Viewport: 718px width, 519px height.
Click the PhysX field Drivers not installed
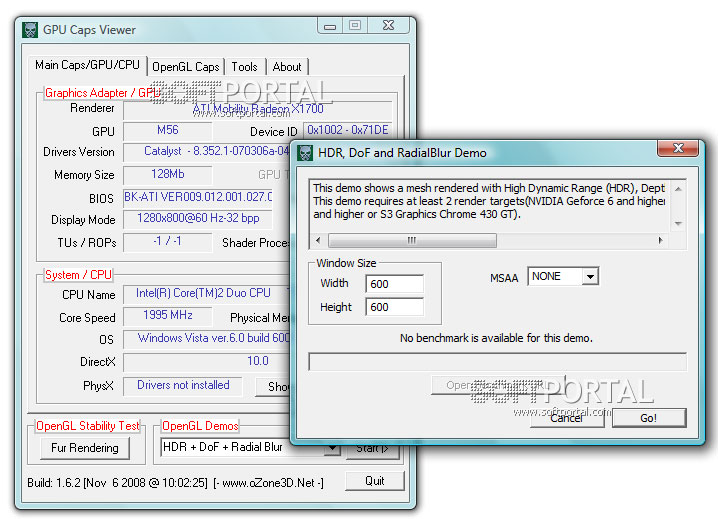[x=183, y=385]
